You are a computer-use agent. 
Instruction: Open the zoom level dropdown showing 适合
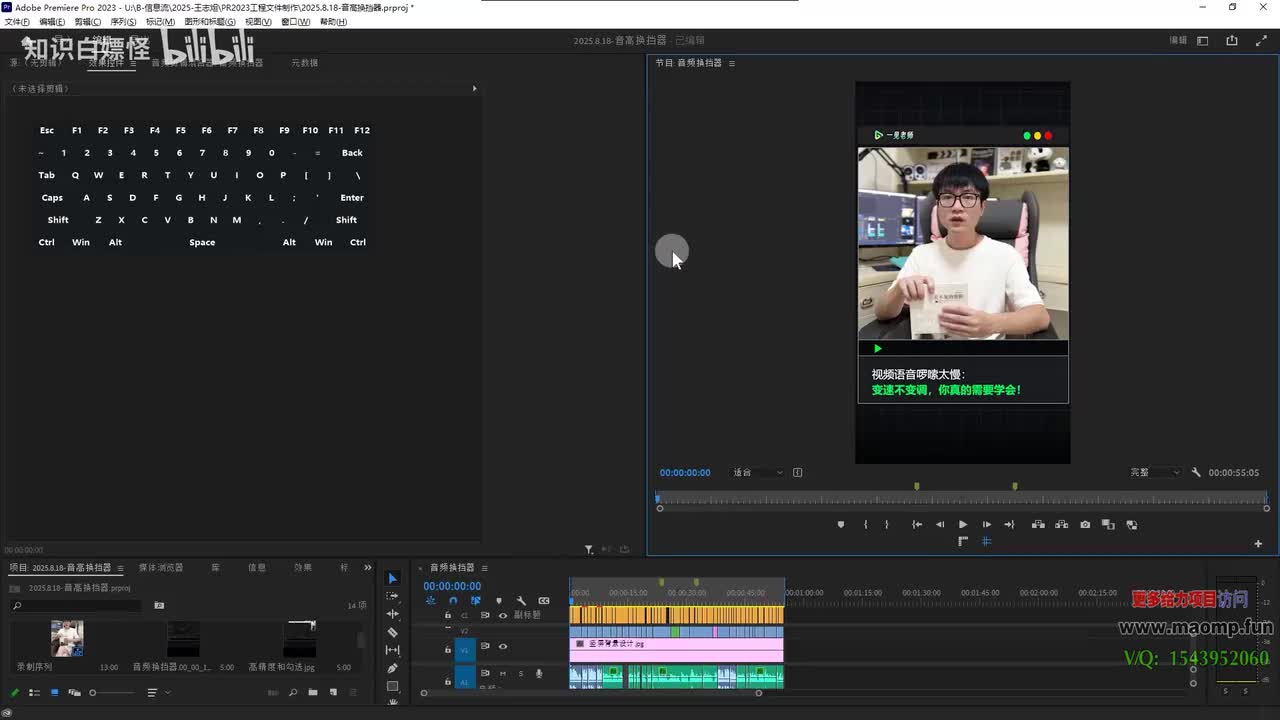[x=758, y=473]
